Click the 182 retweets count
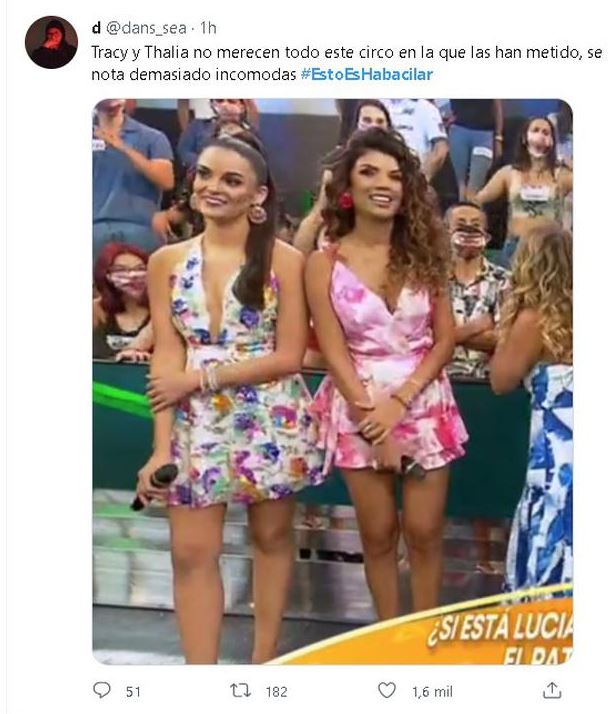 coord(276,692)
